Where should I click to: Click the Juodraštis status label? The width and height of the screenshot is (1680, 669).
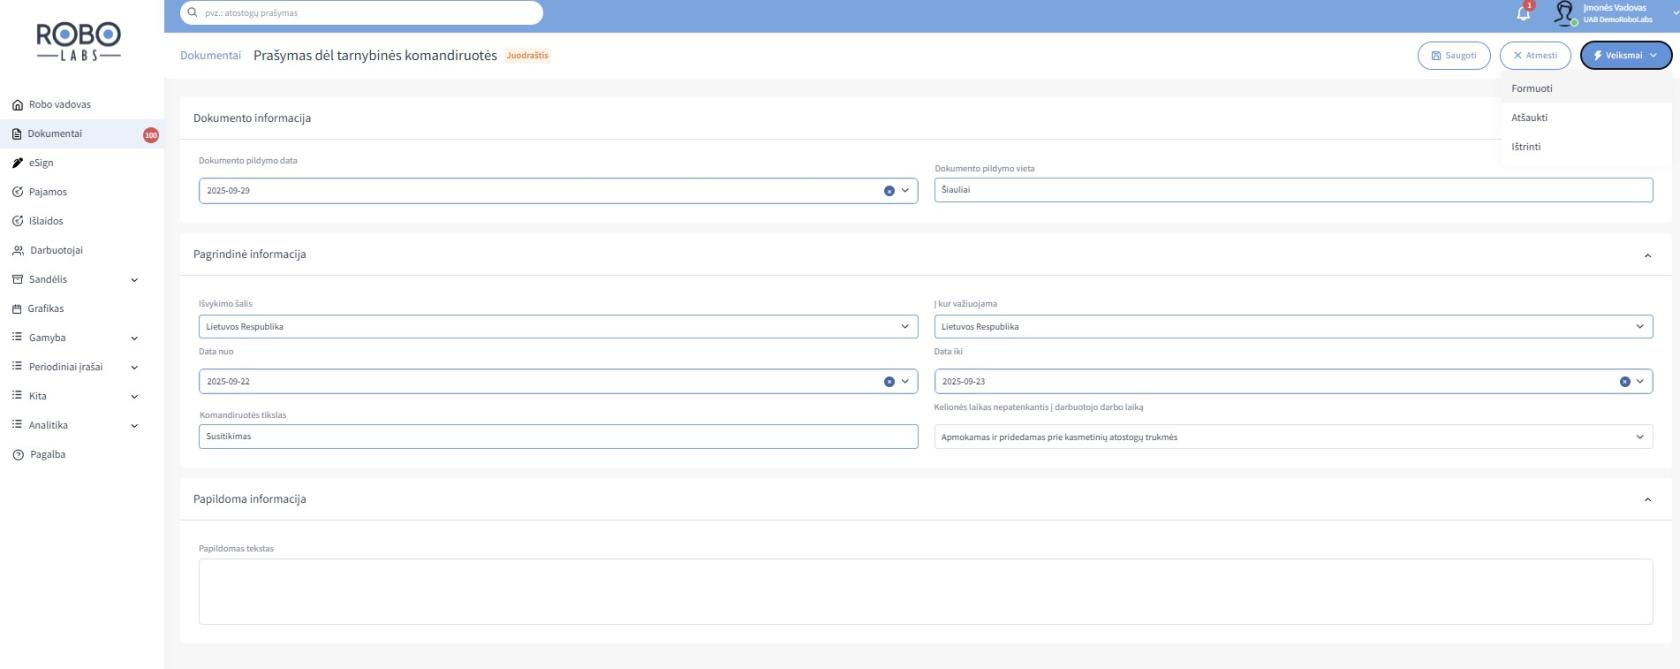coord(528,55)
